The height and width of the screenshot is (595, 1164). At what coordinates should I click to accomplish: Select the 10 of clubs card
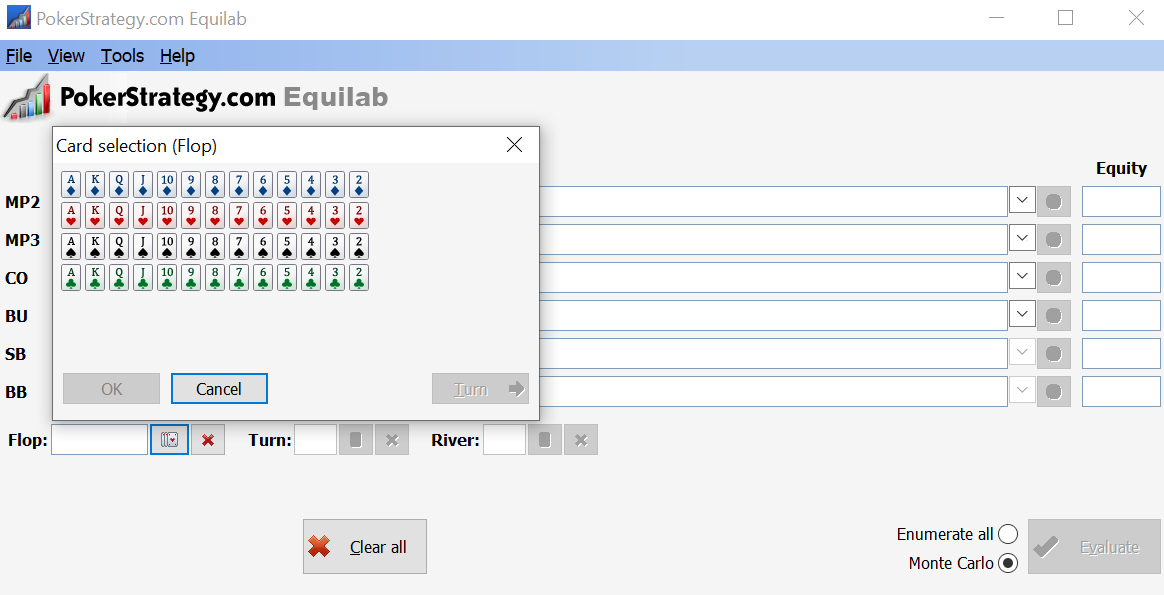coord(167,277)
